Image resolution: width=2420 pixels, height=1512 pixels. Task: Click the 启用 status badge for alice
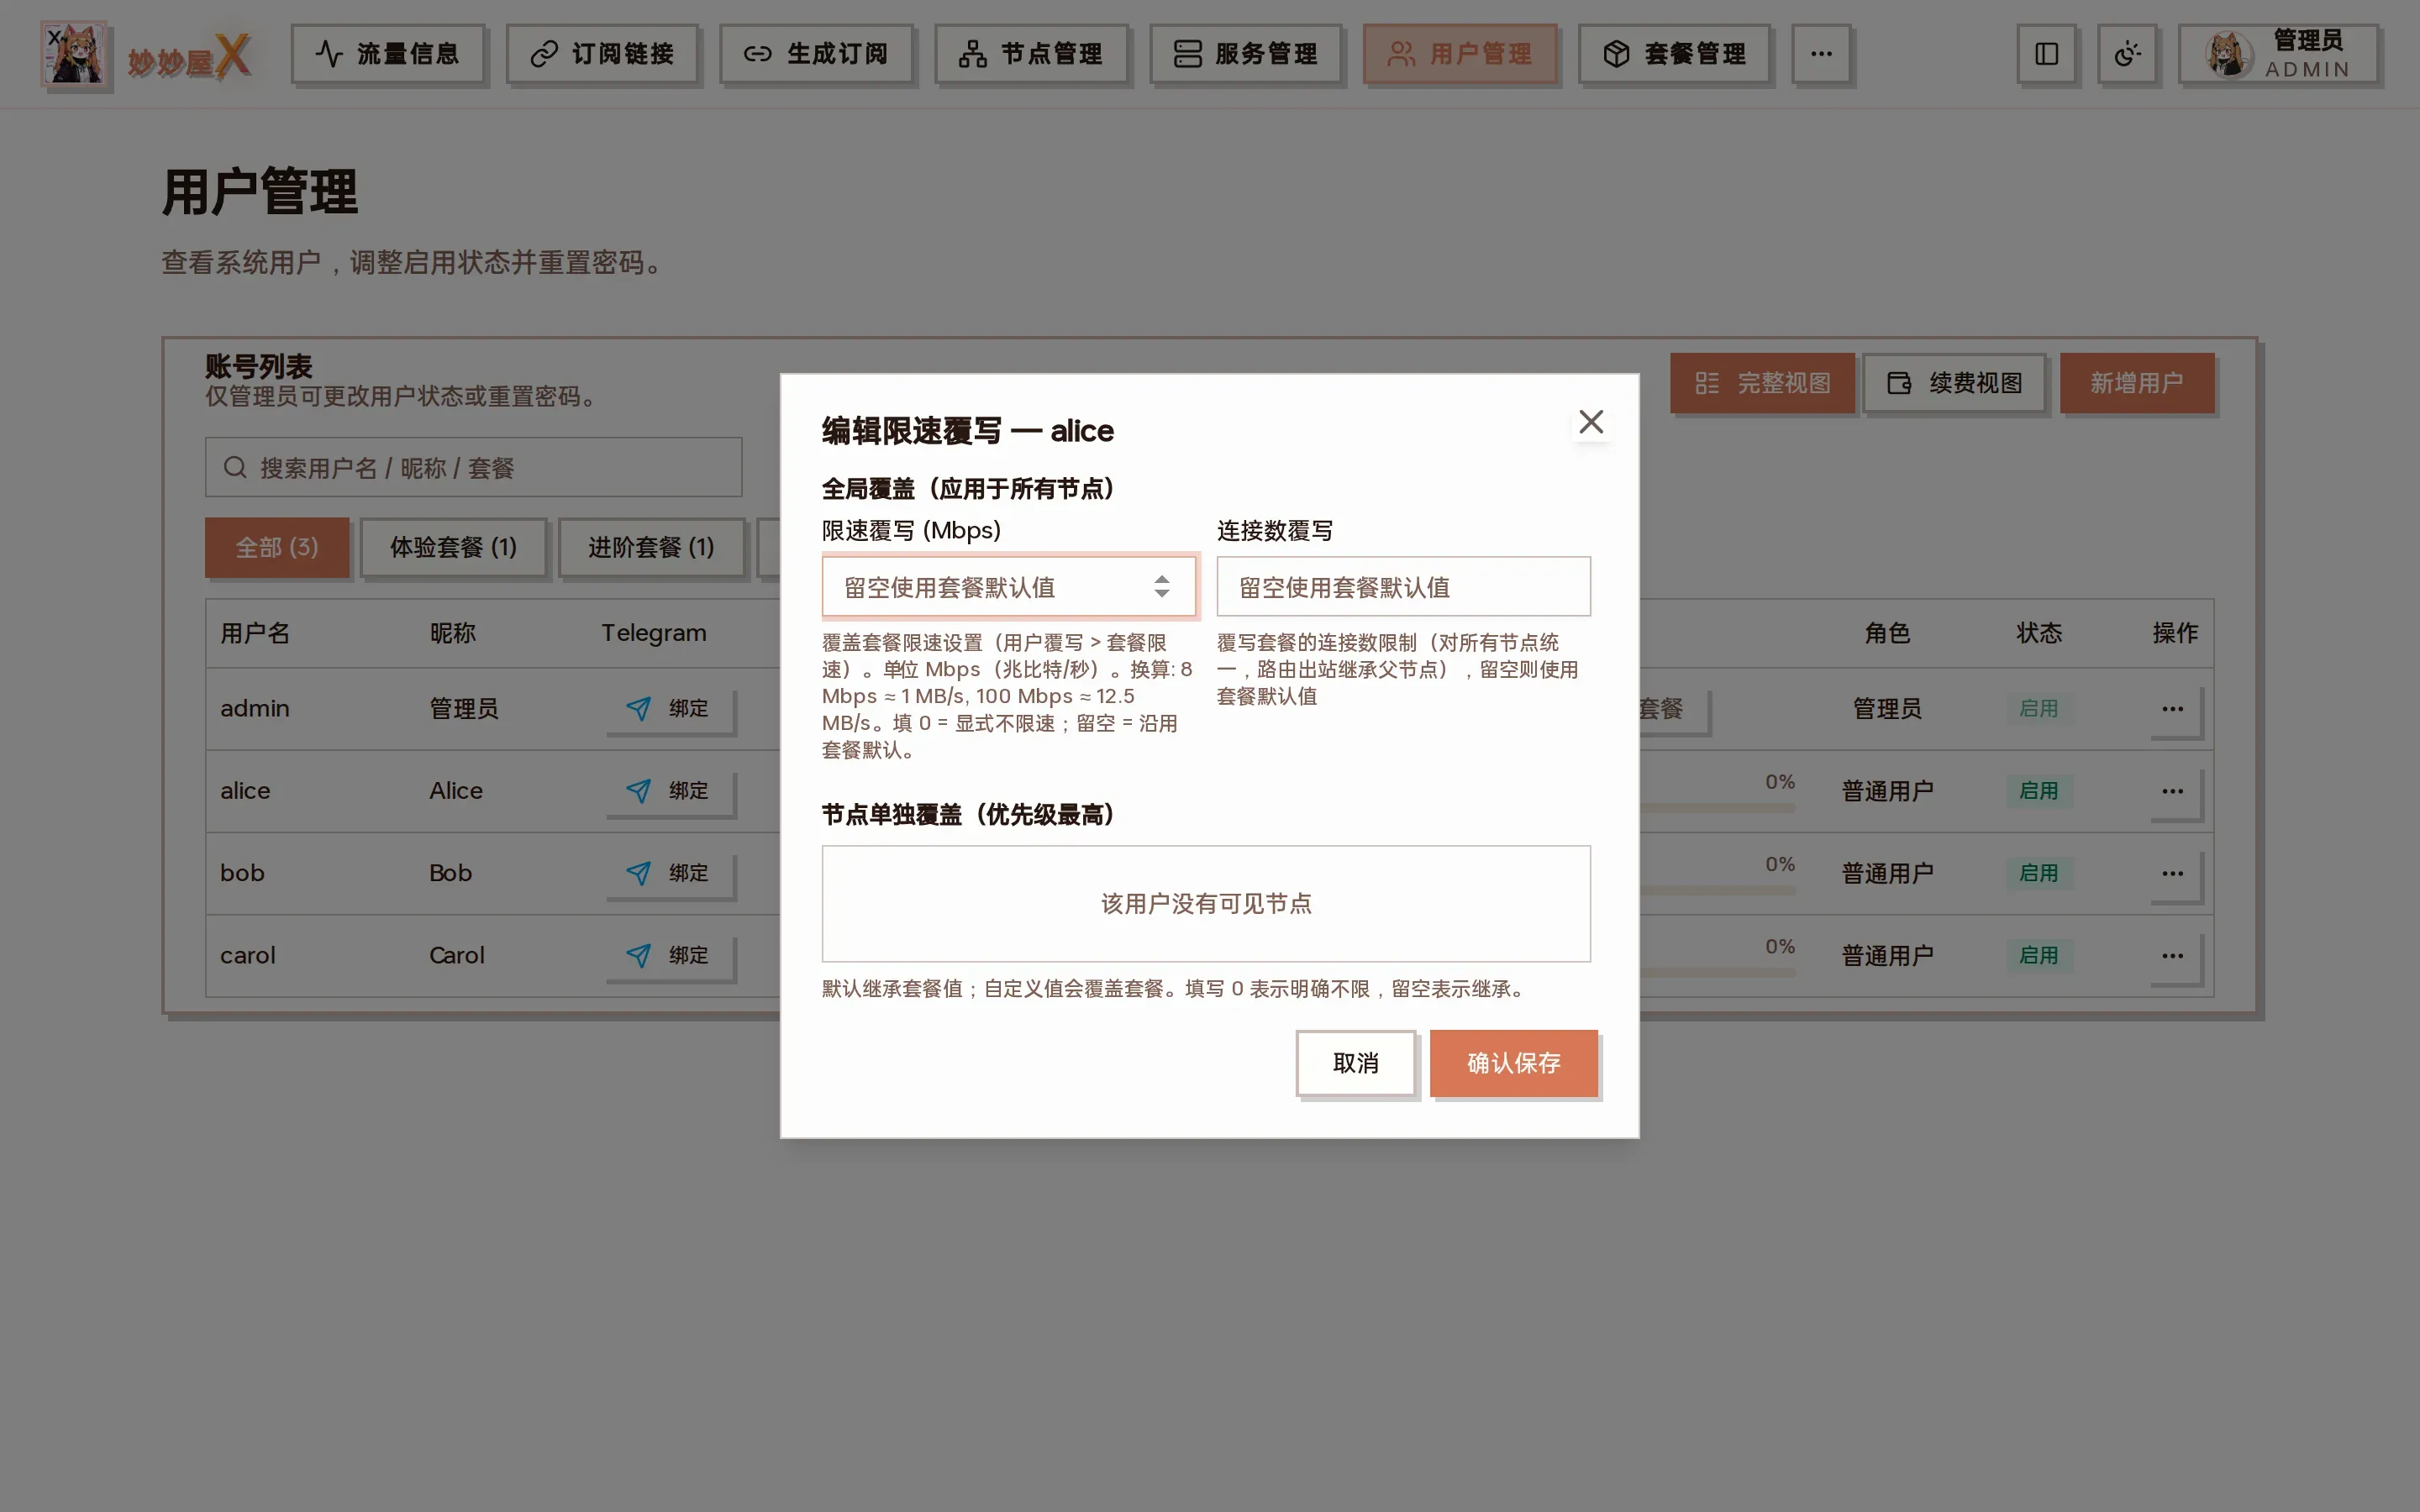[2038, 791]
